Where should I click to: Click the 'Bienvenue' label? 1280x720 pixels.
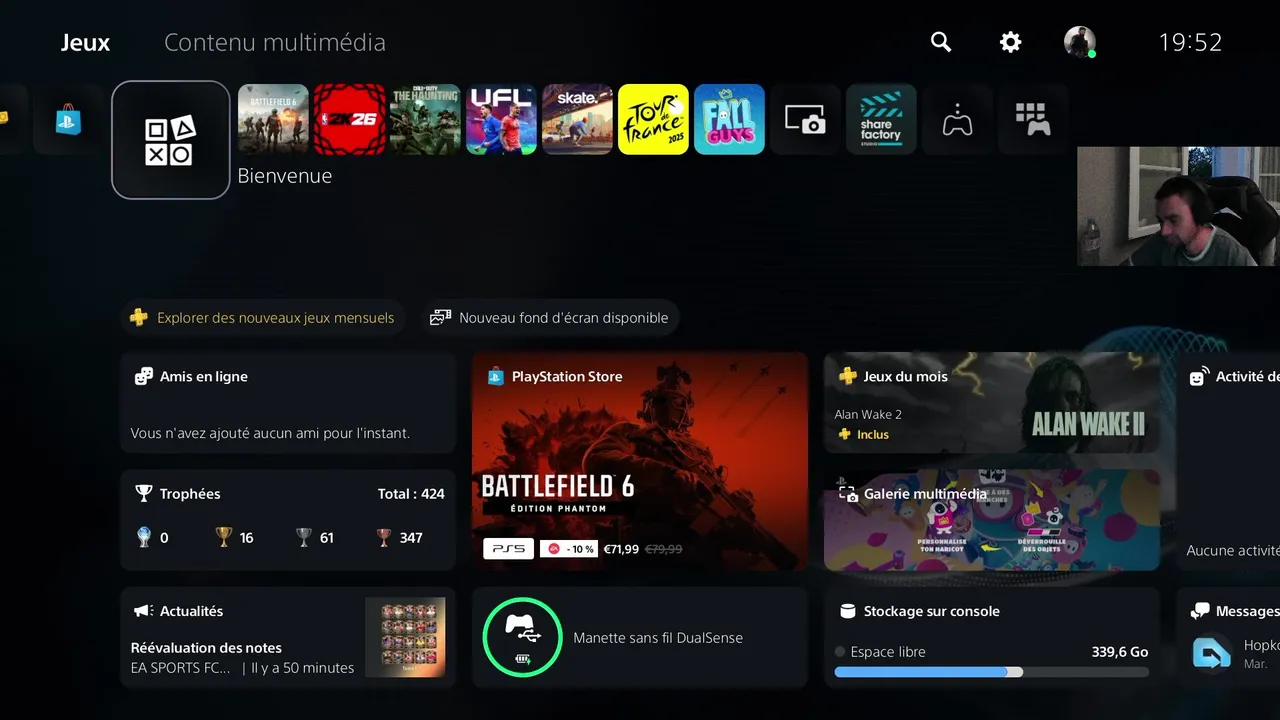(285, 176)
